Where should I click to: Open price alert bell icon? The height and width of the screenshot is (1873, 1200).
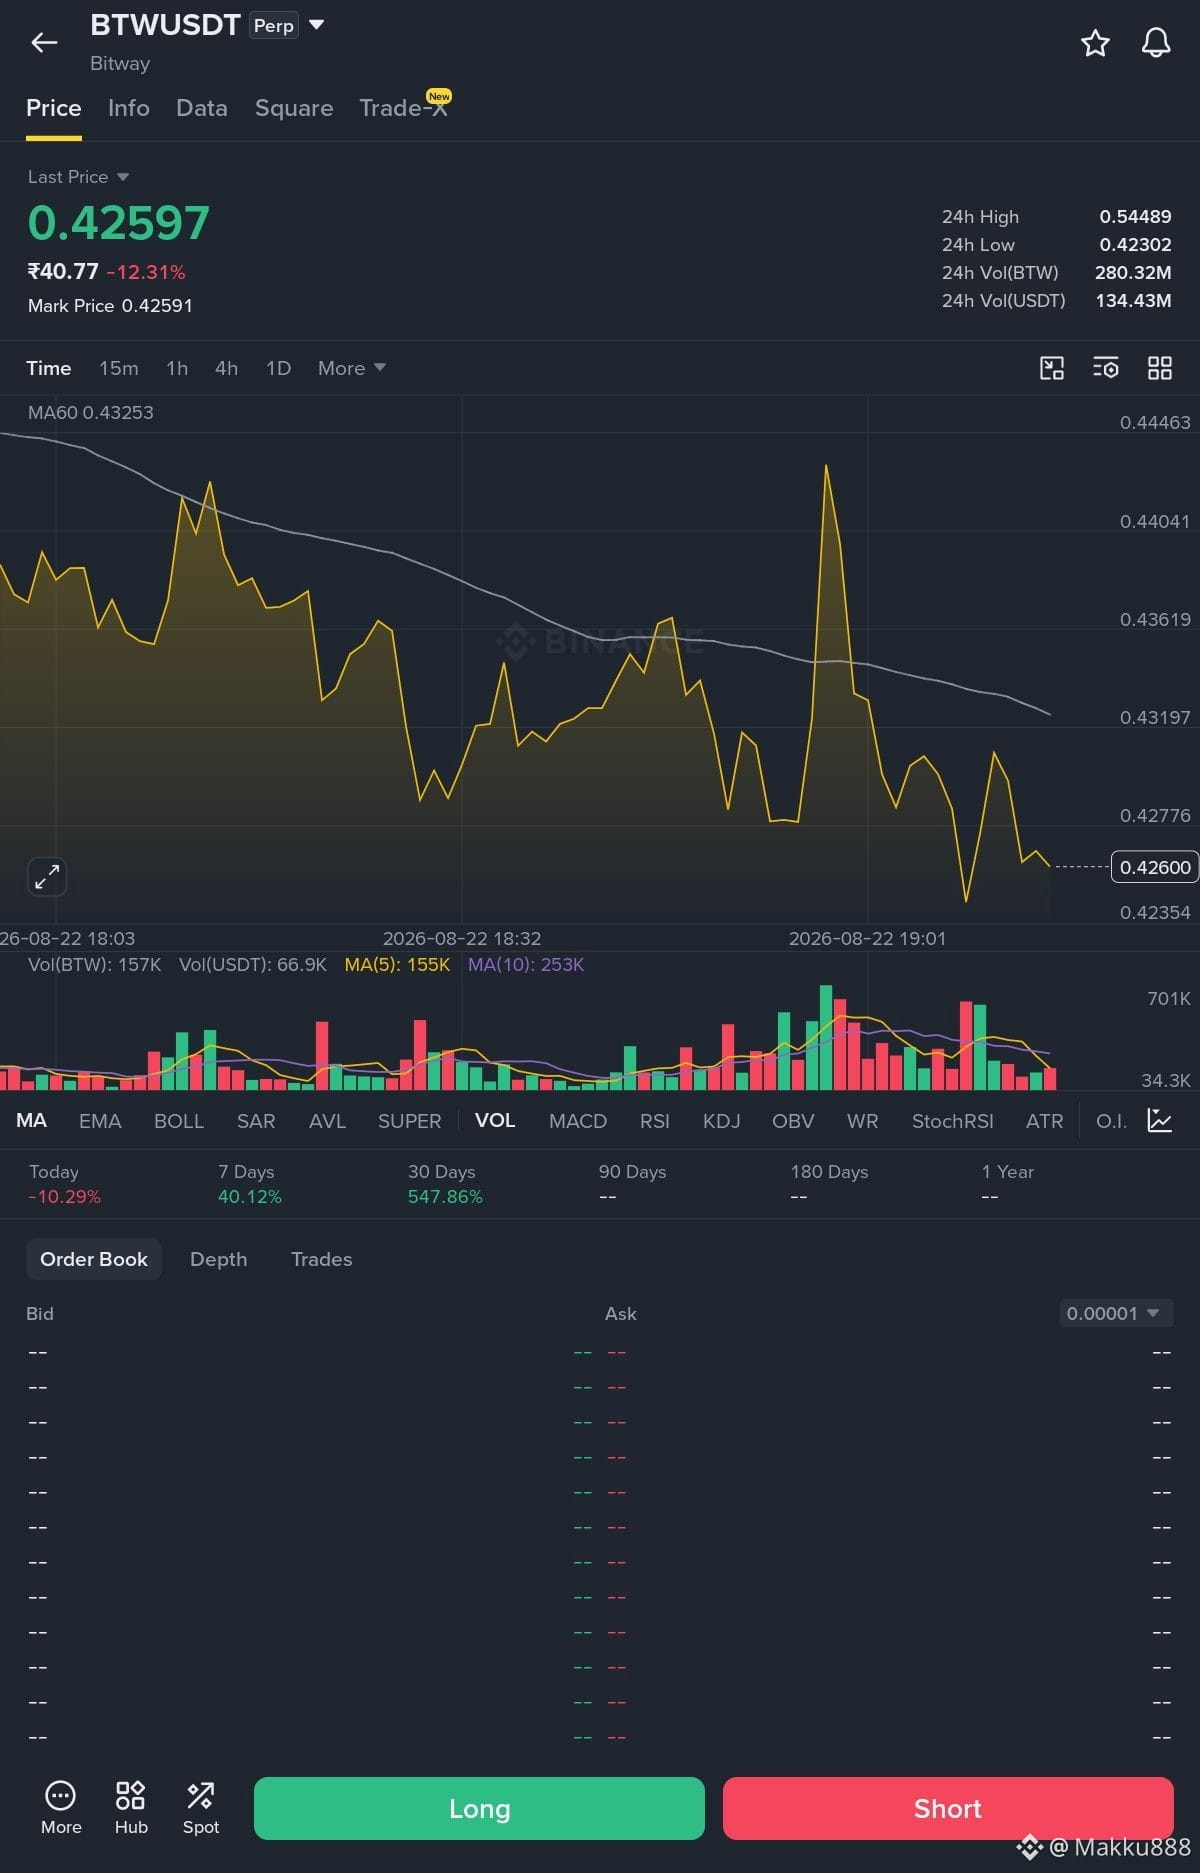click(1156, 43)
